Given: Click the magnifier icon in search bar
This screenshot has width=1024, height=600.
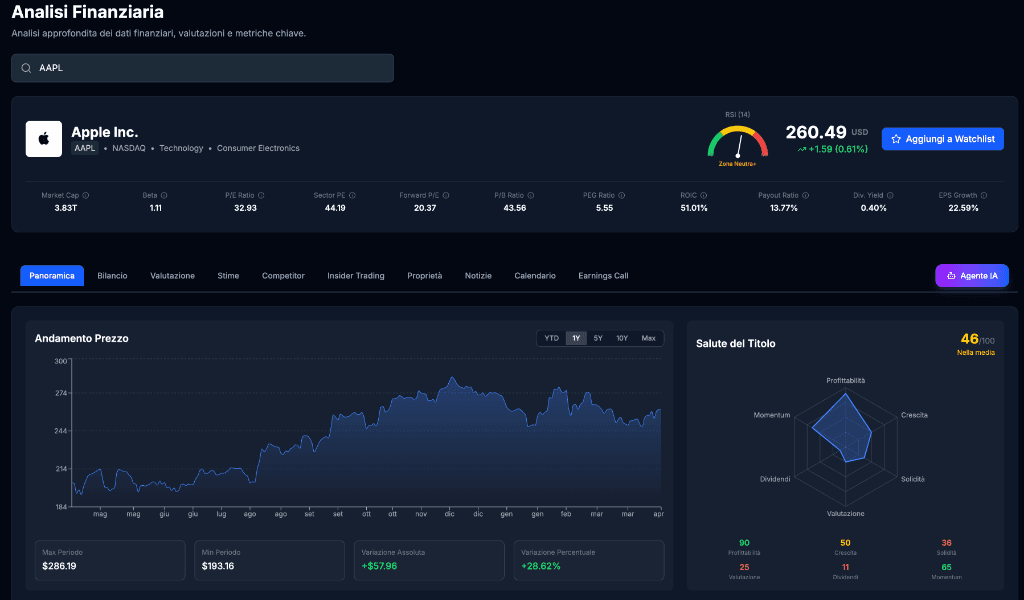Looking at the screenshot, I should pyautogui.click(x=26, y=68).
